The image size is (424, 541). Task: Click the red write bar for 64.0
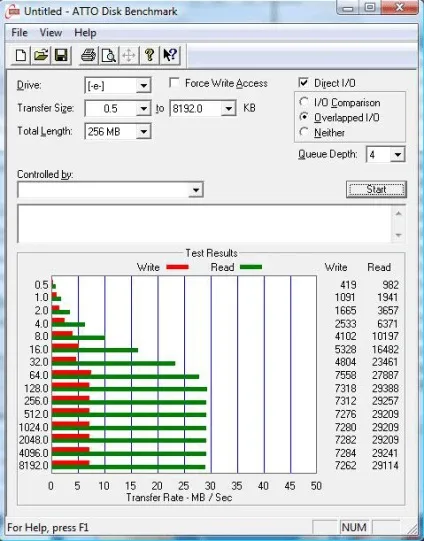click(x=71, y=373)
